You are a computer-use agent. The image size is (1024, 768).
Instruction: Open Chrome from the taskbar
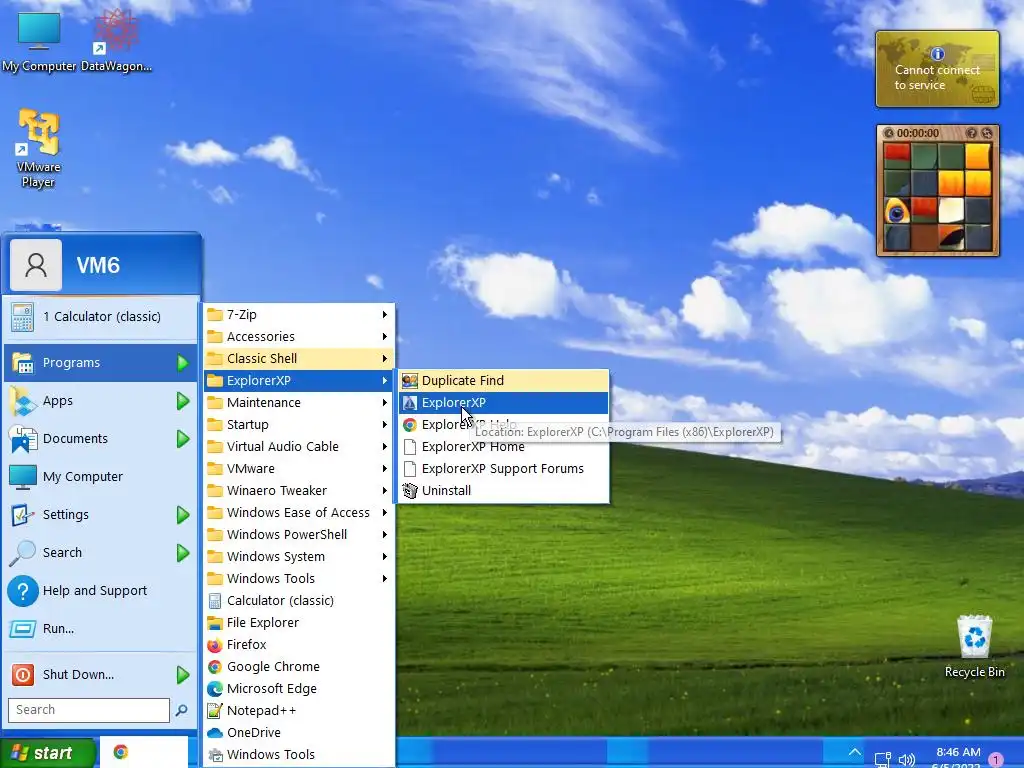click(121, 752)
